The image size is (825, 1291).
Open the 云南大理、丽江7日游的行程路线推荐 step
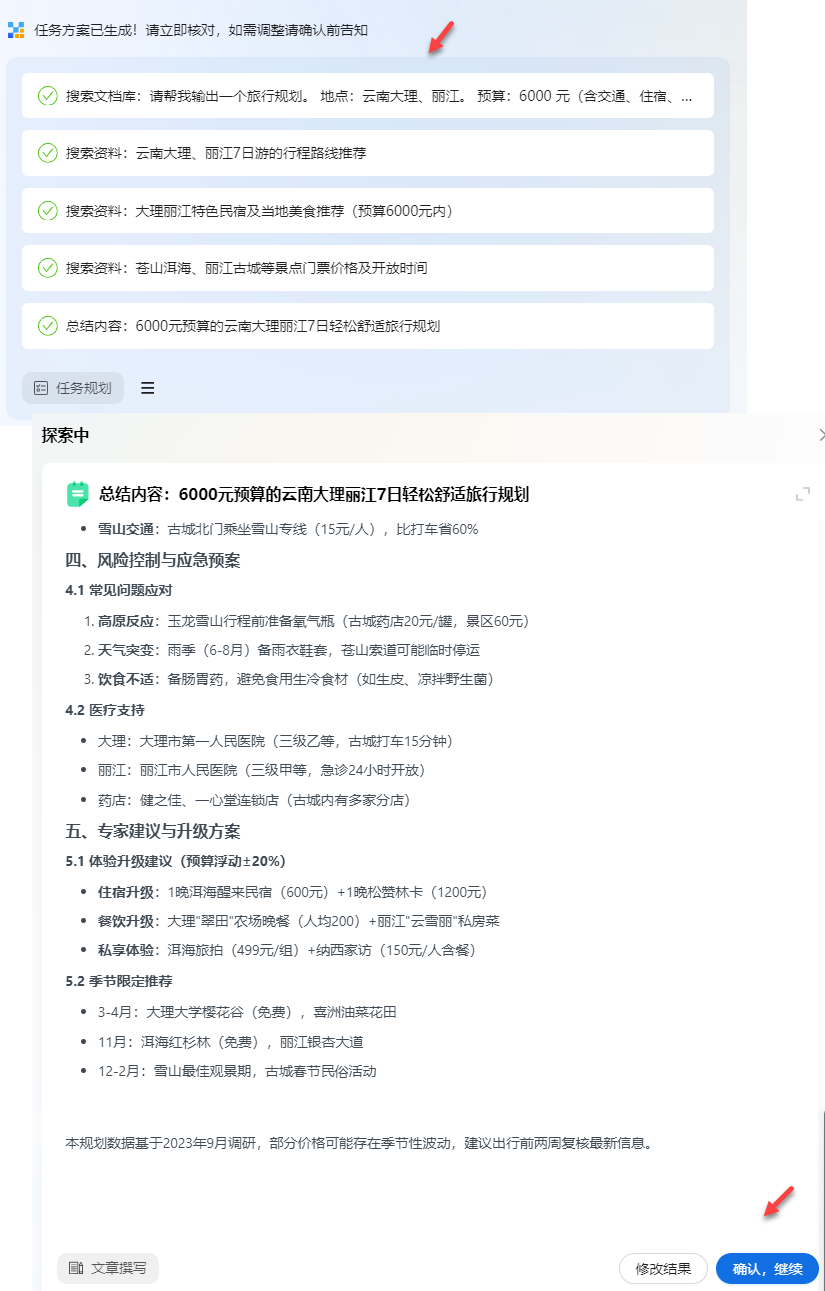click(368, 153)
